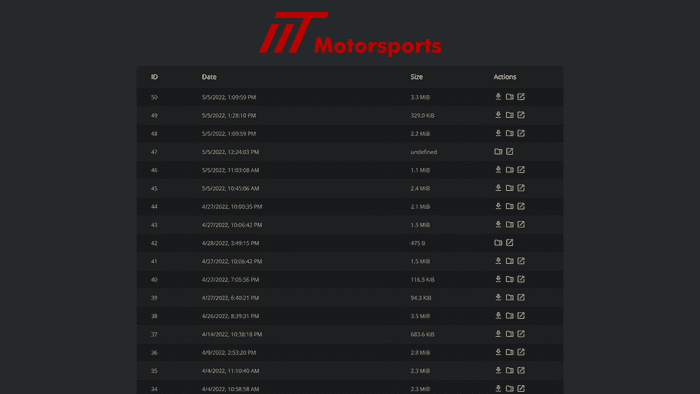
Task: Download the log in row 49
Action: (498, 115)
